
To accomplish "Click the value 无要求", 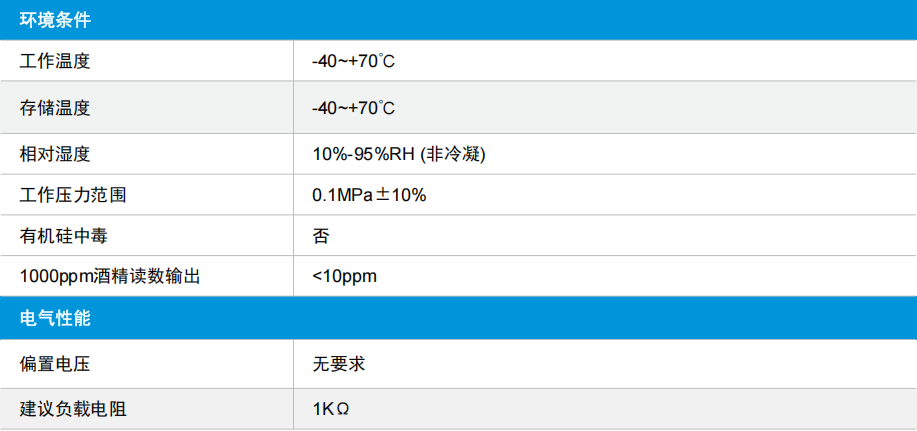I will point(339,364).
